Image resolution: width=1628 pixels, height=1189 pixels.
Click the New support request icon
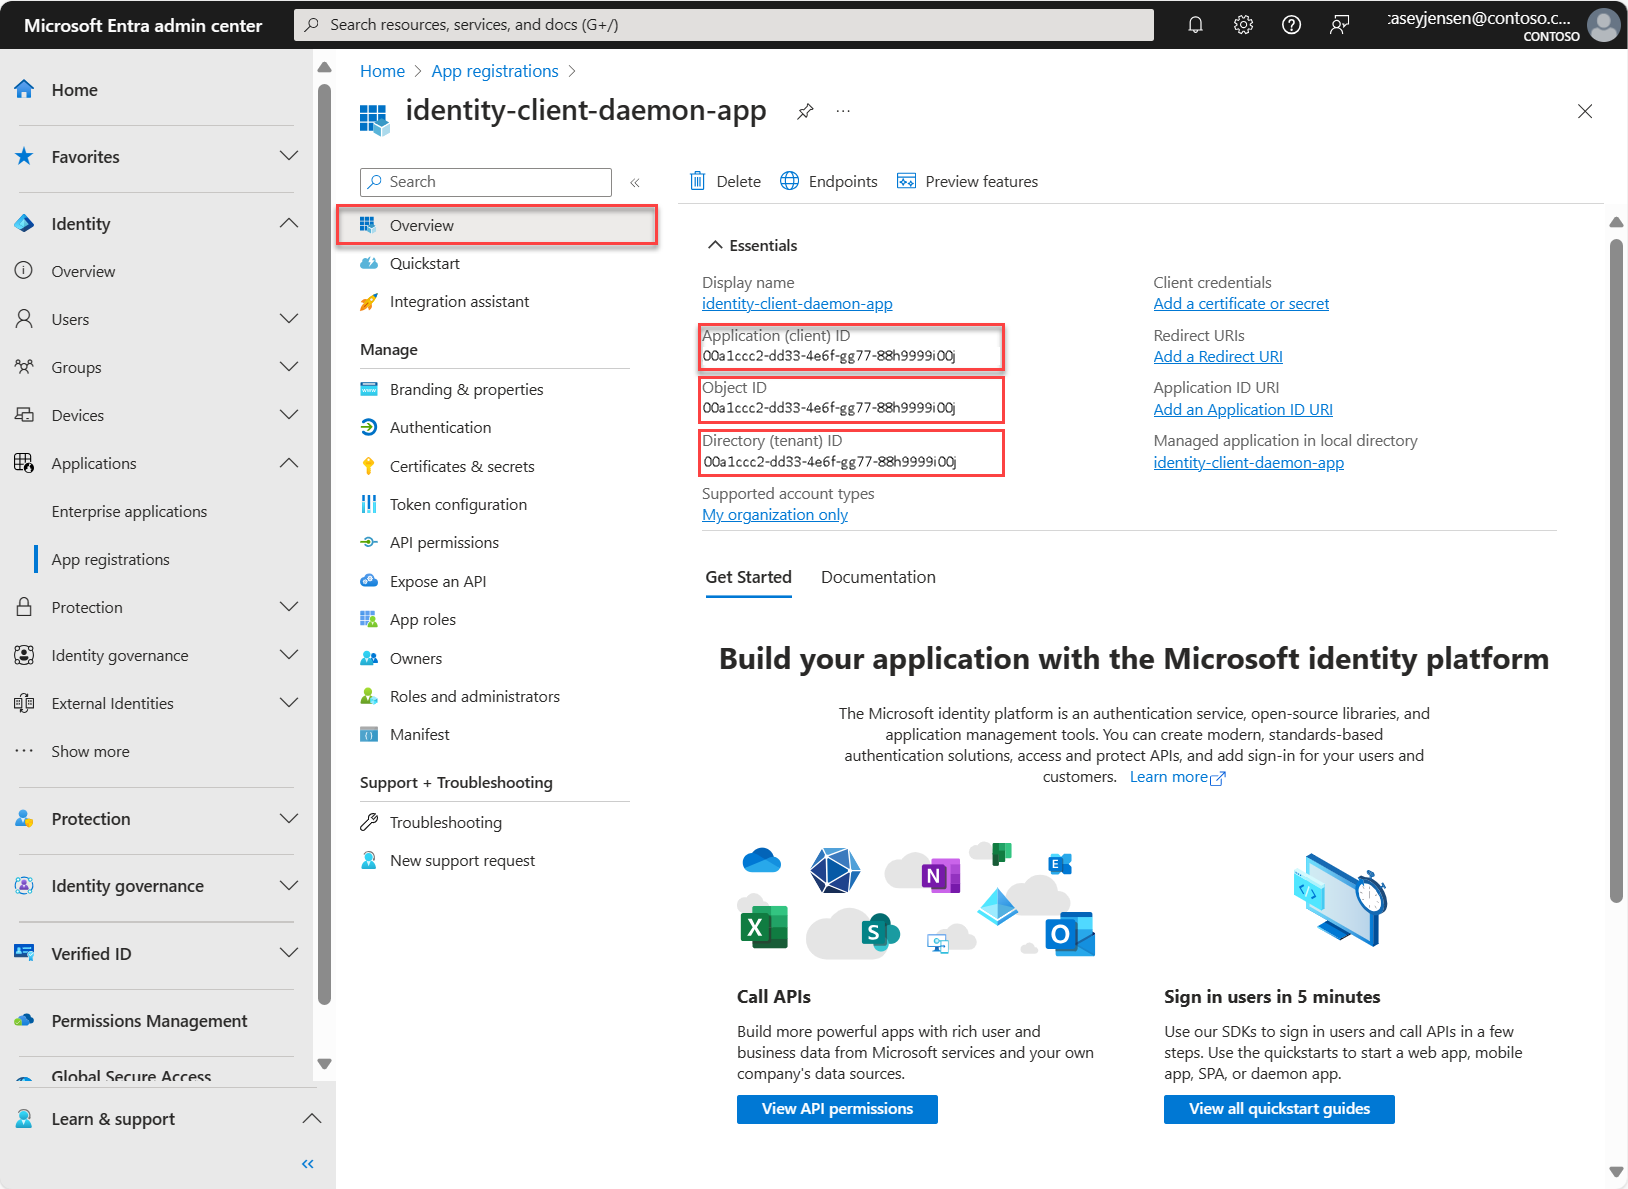[x=369, y=860]
